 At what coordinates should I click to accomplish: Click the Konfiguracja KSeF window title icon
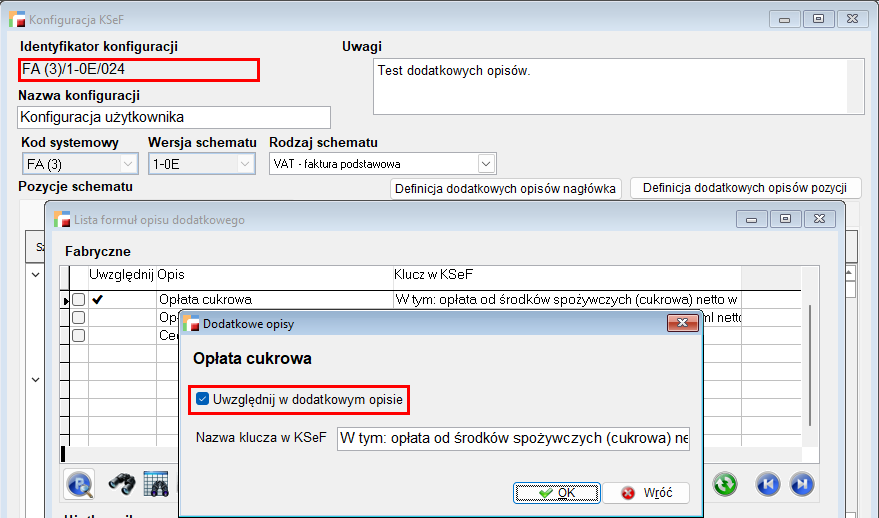click(x=17, y=19)
